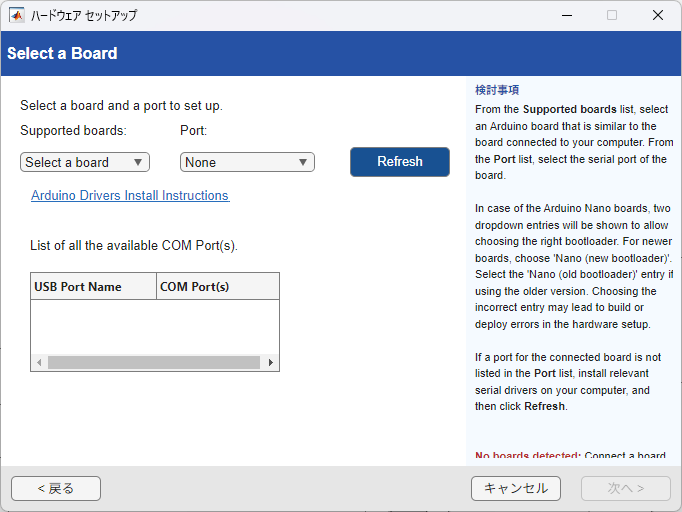Click the キャンセル cancel button

516,489
